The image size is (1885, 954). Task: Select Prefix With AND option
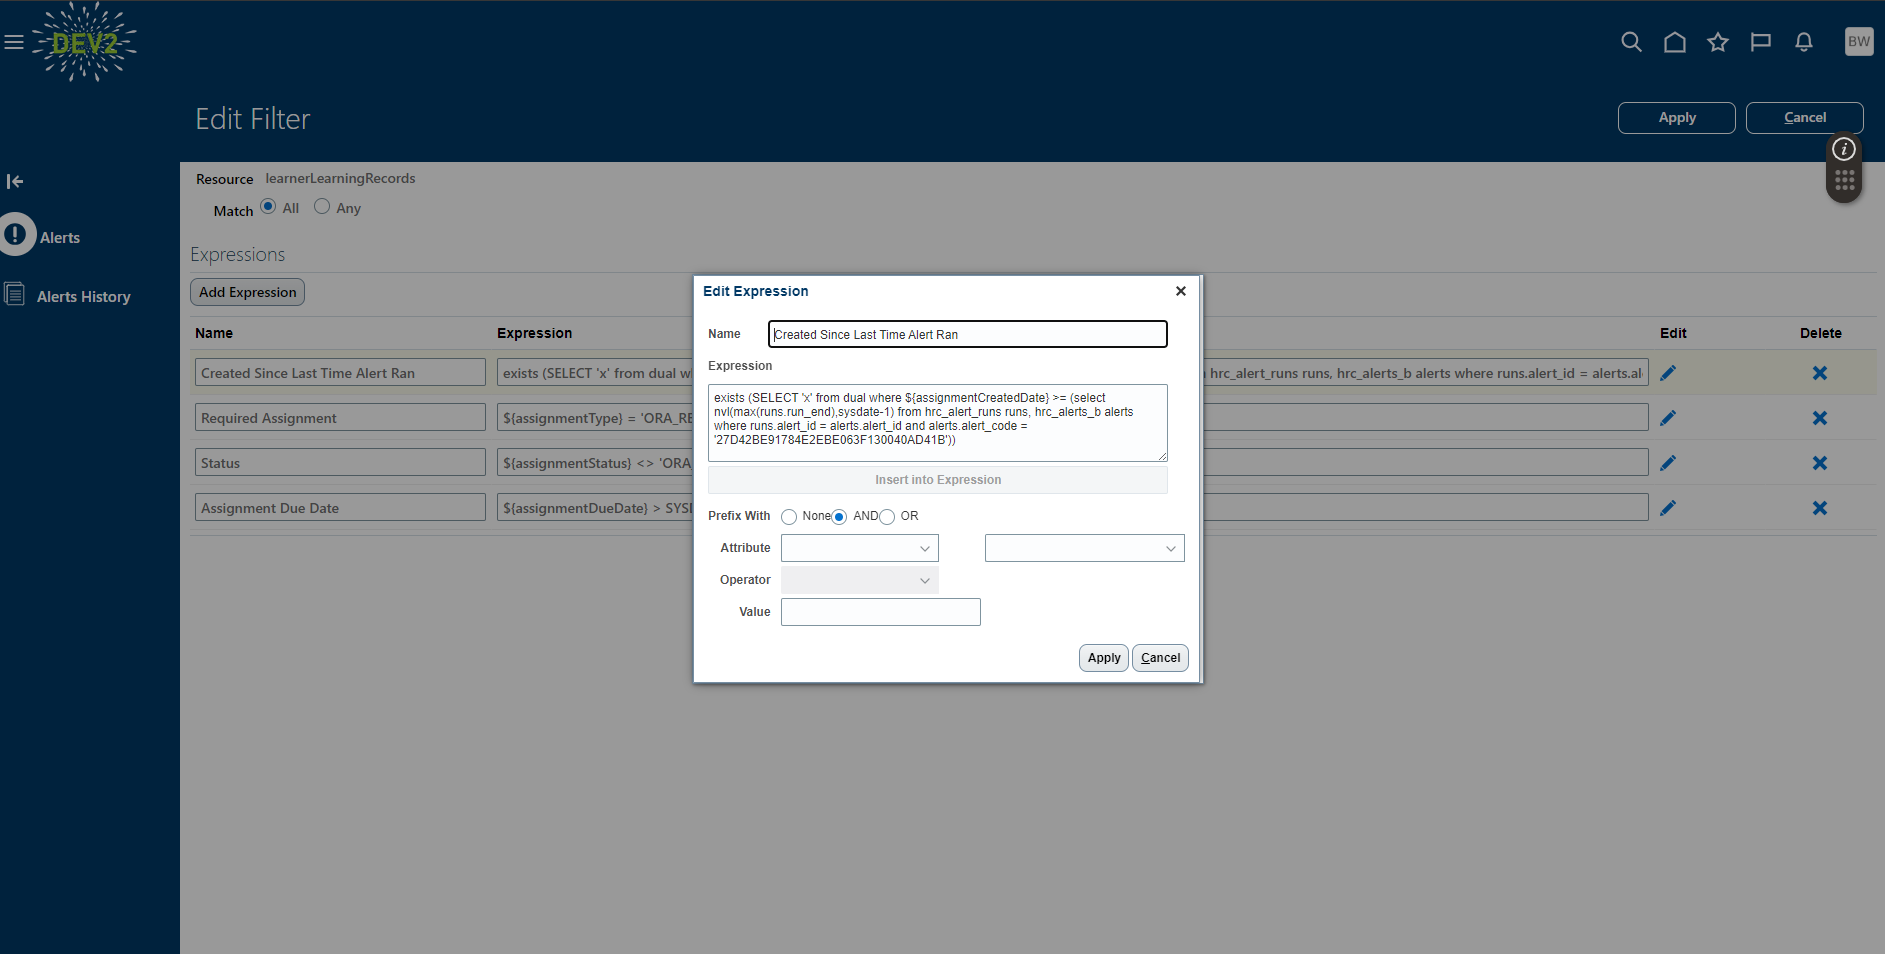[839, 517]
